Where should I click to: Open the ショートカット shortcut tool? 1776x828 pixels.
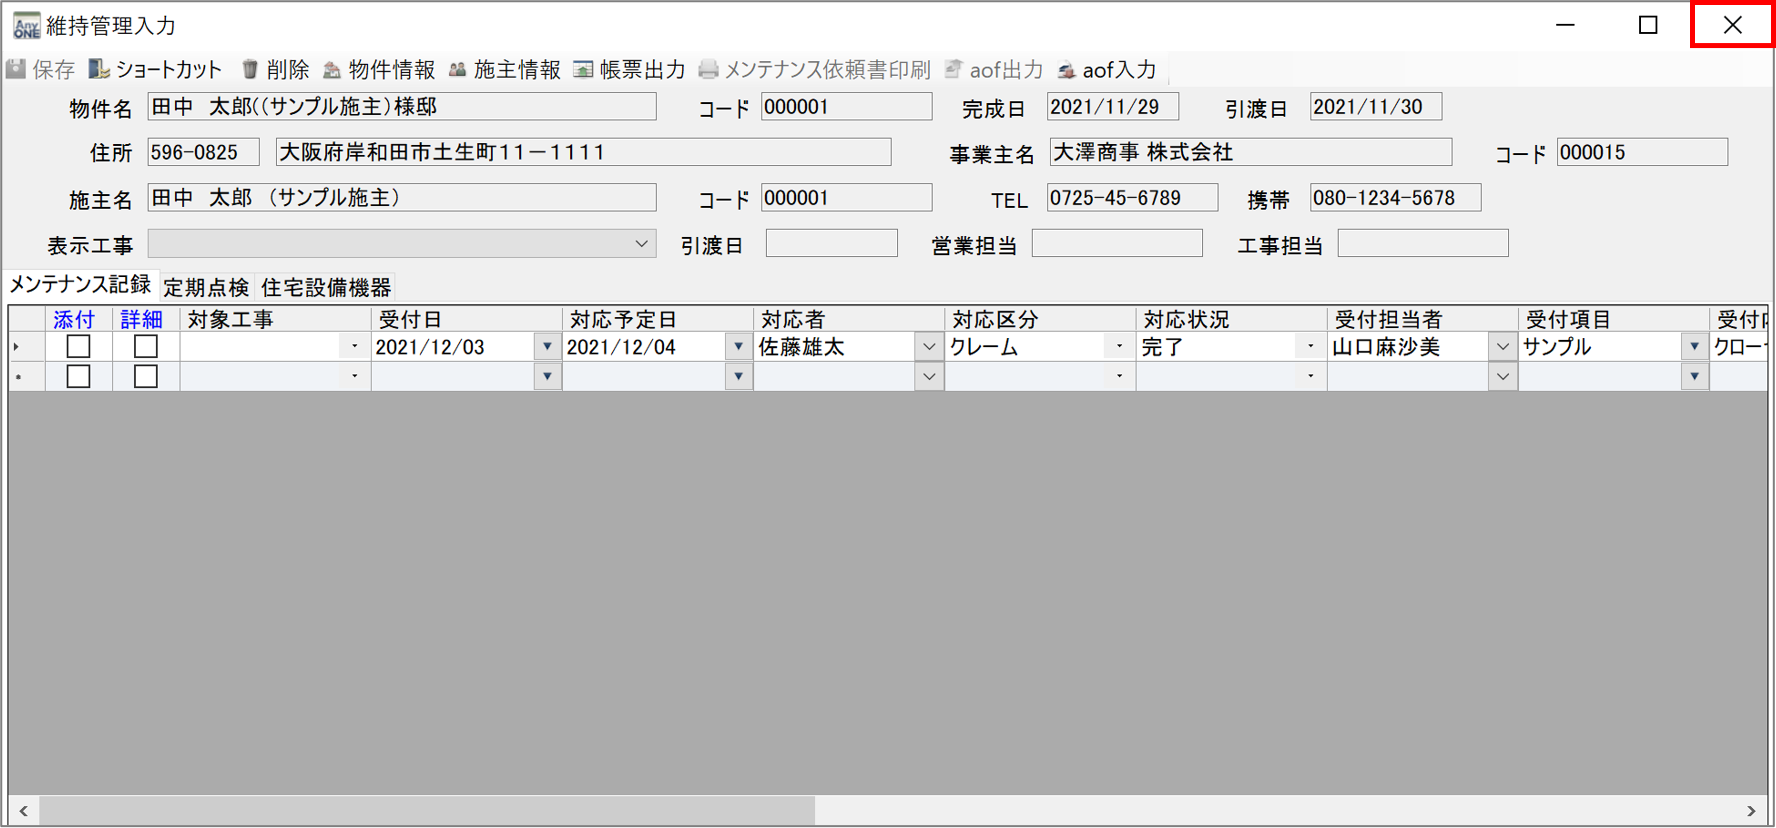point(99,70)
